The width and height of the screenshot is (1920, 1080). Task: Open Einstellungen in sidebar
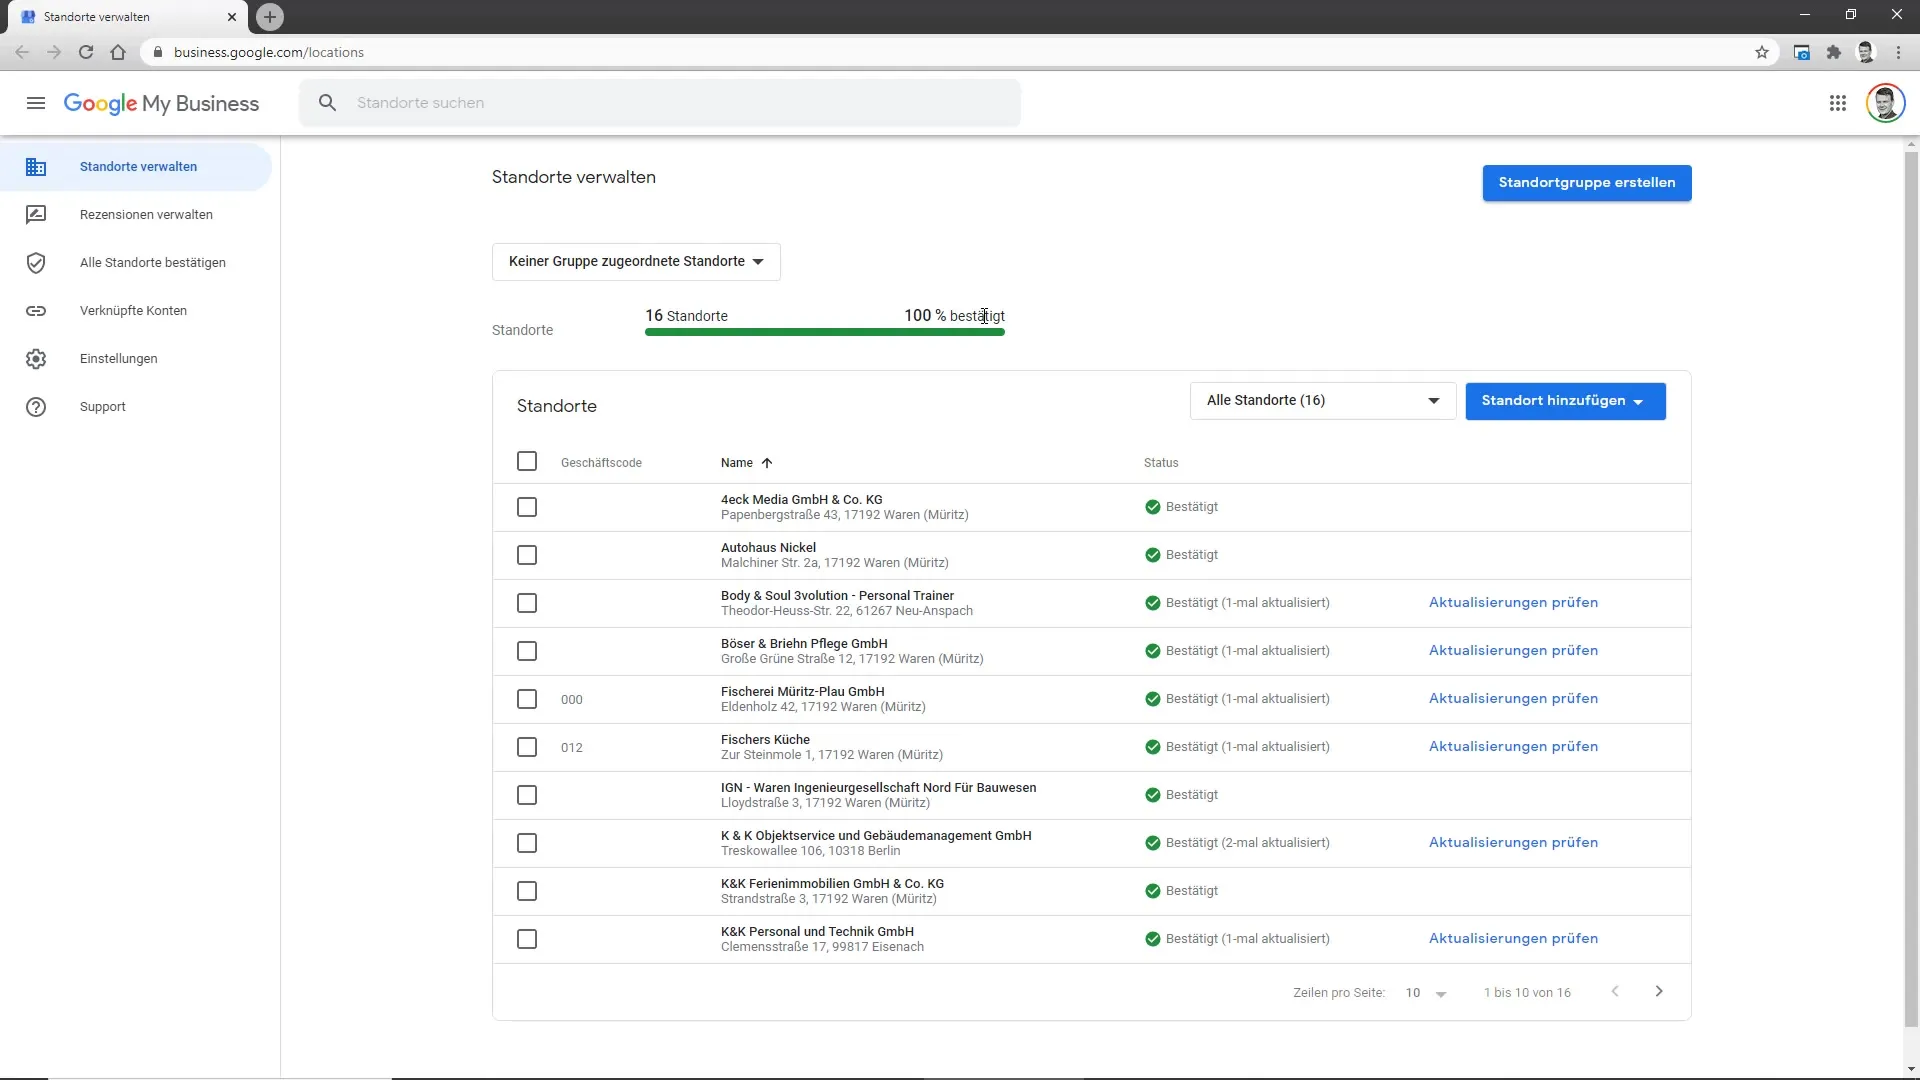pyautogui.click(x=136, y=359)
